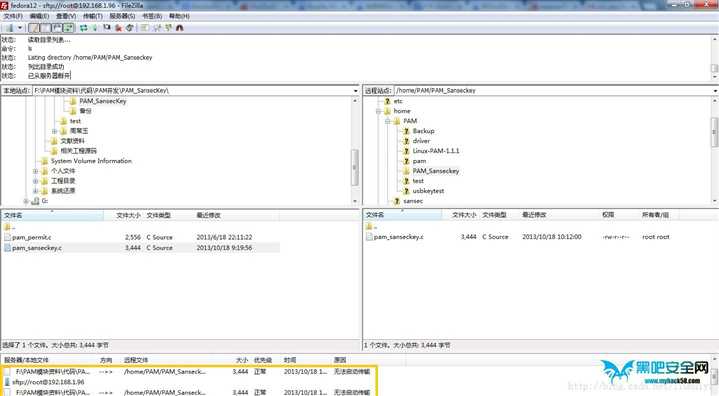Open the find files binoculars icon

(180, 28)
